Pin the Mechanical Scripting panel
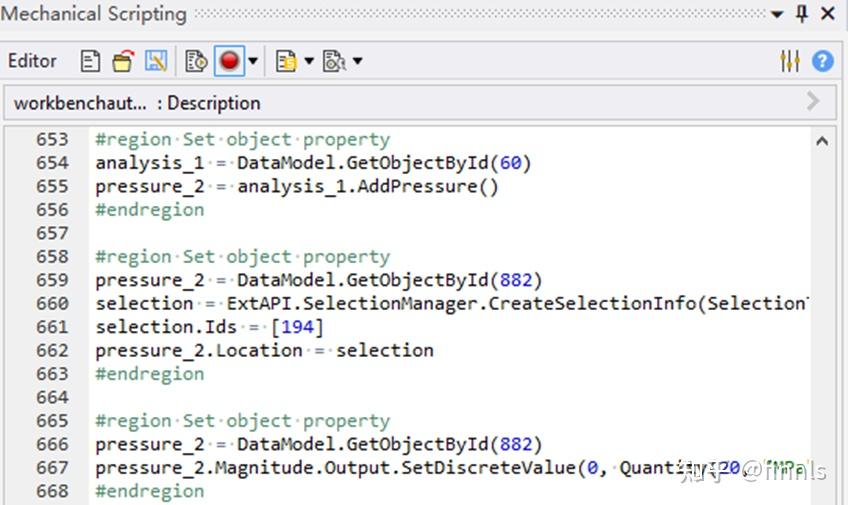Image resolution: width=848 pixels, height=505 pixels. pyautogui.click(x=801, y=14)
